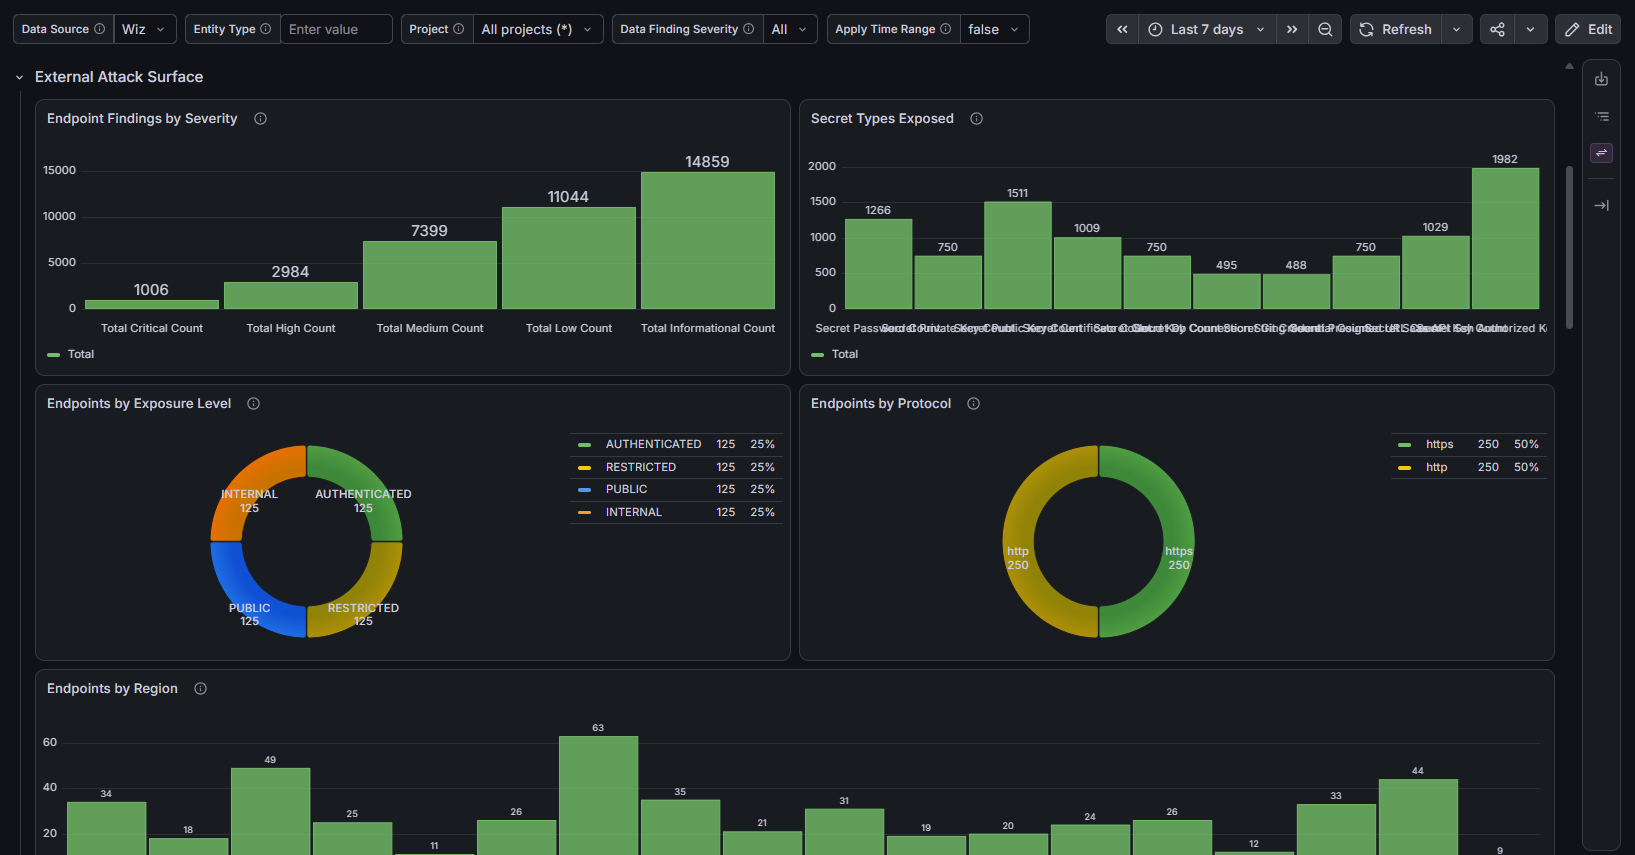1635x855 pixels.
Task: Click info icon beside Data Finding Severity
Action: coord(748,29)
